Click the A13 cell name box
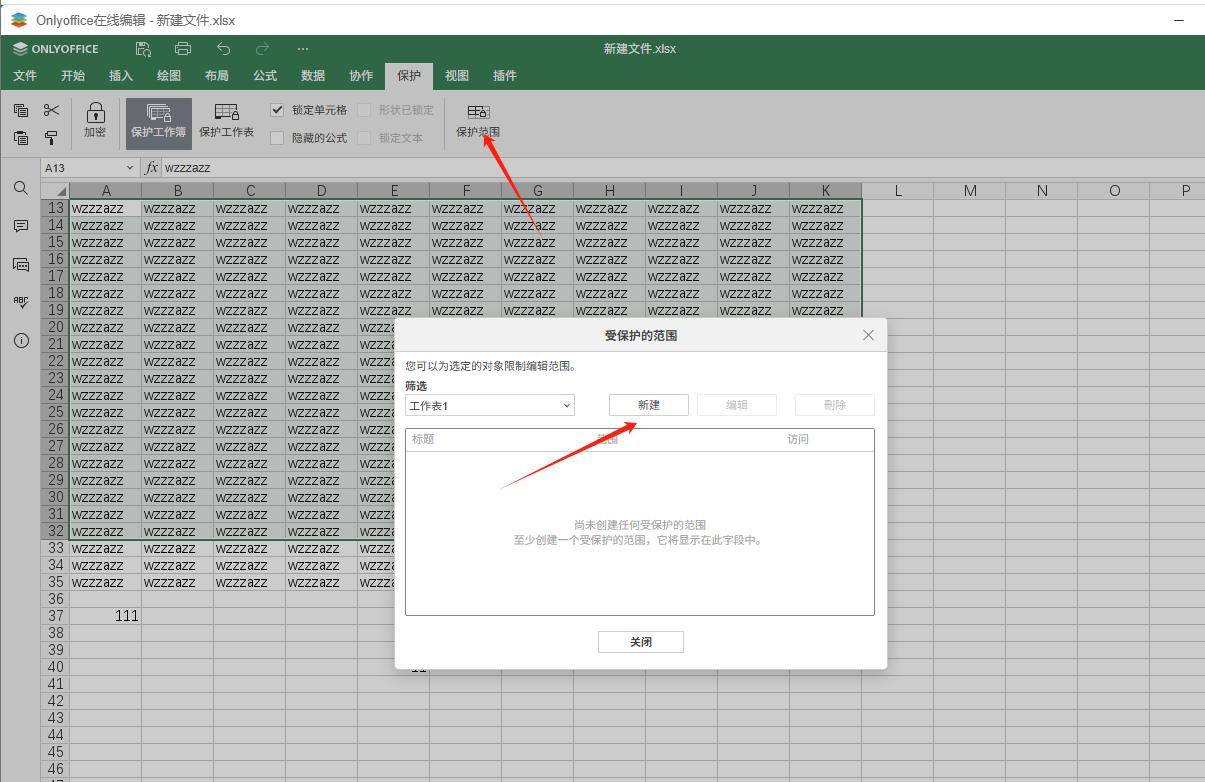The image size is (1205, 782). [82, 168]
